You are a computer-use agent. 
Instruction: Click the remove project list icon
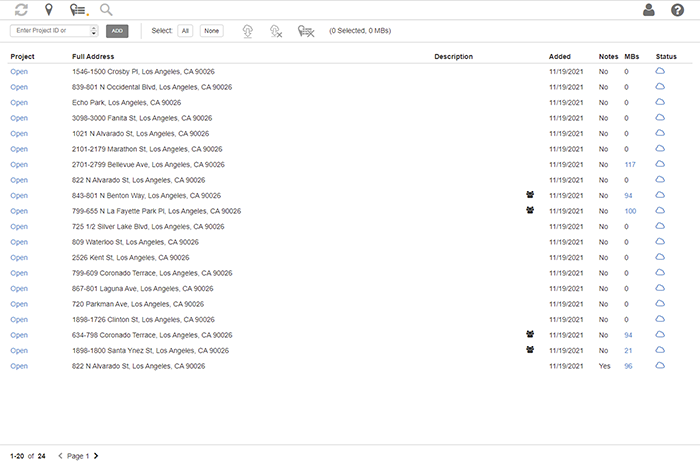(306, 31)
